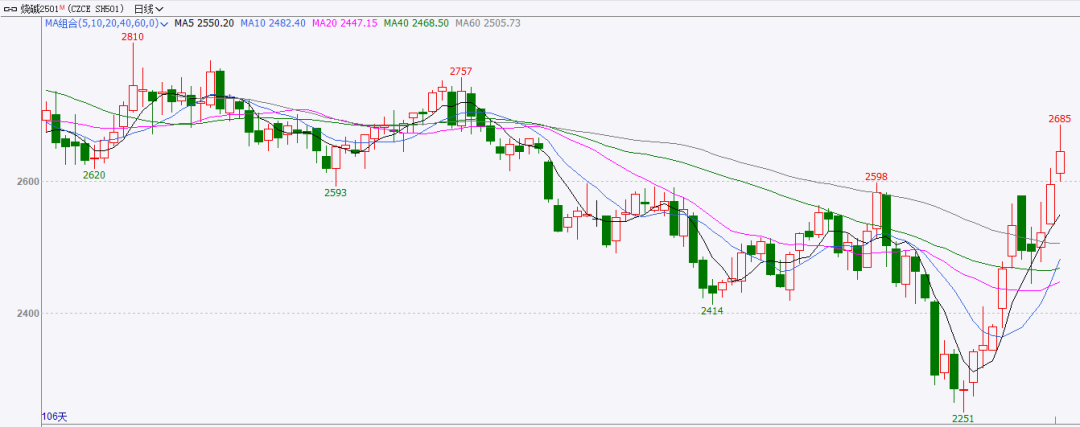Click the 2685 latest high label

(1059, 119)
